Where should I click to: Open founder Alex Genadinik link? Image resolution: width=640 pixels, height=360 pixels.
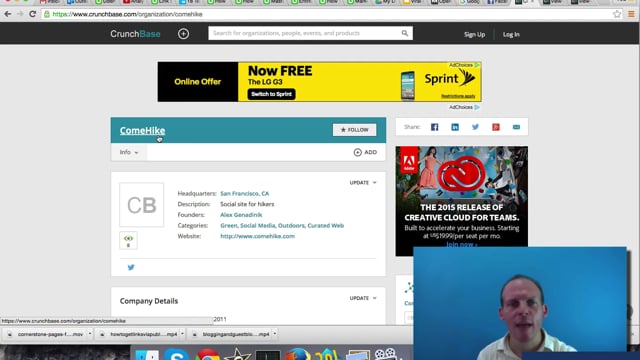241,215
